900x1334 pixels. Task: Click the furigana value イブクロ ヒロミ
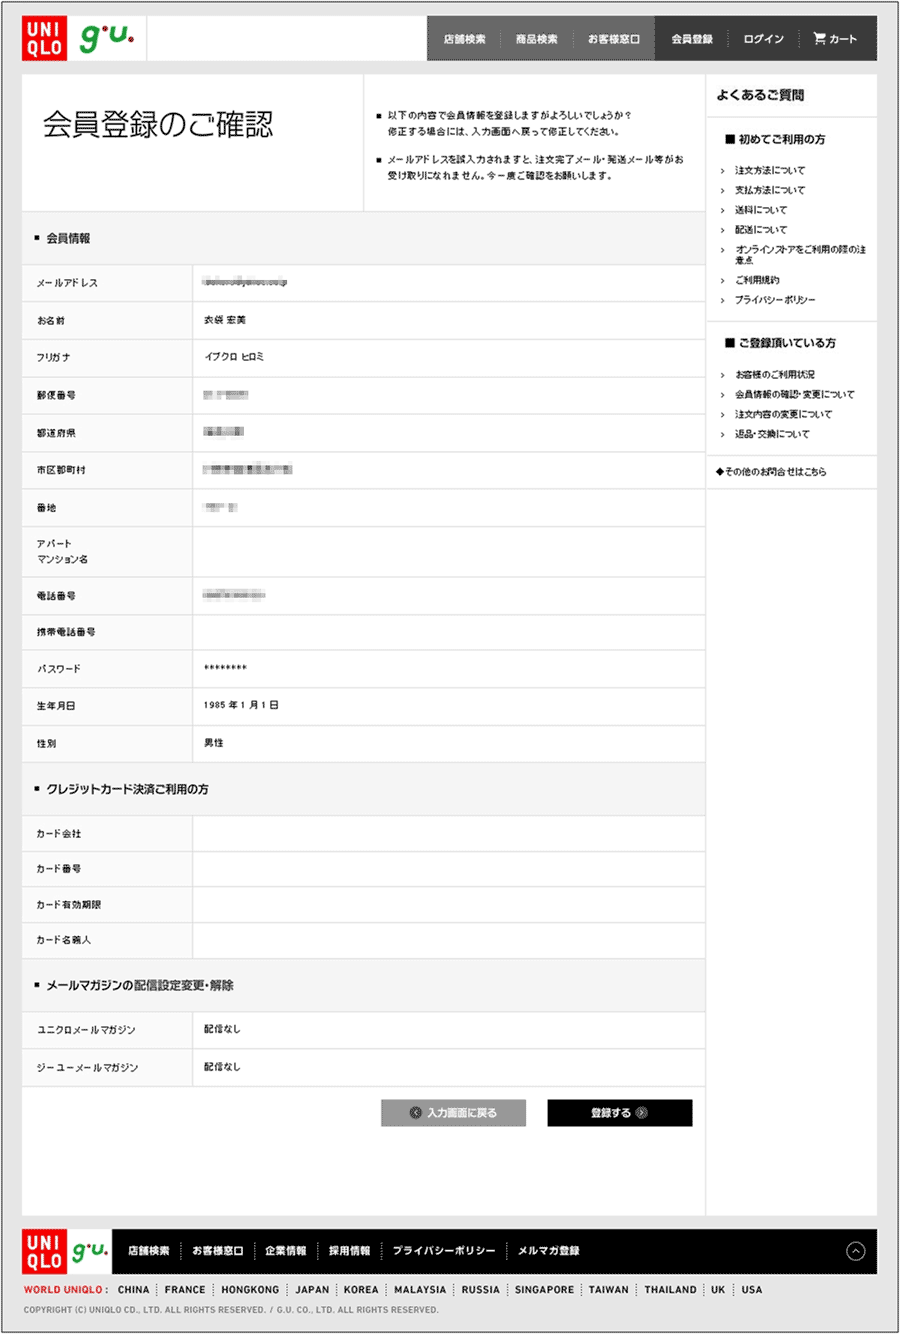coord(234,357)
